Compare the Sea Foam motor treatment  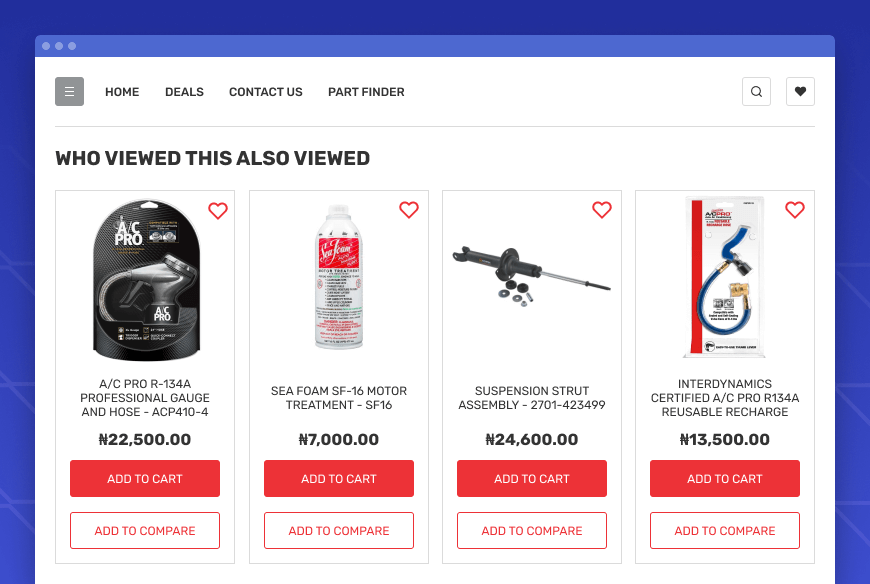point(339,531)
